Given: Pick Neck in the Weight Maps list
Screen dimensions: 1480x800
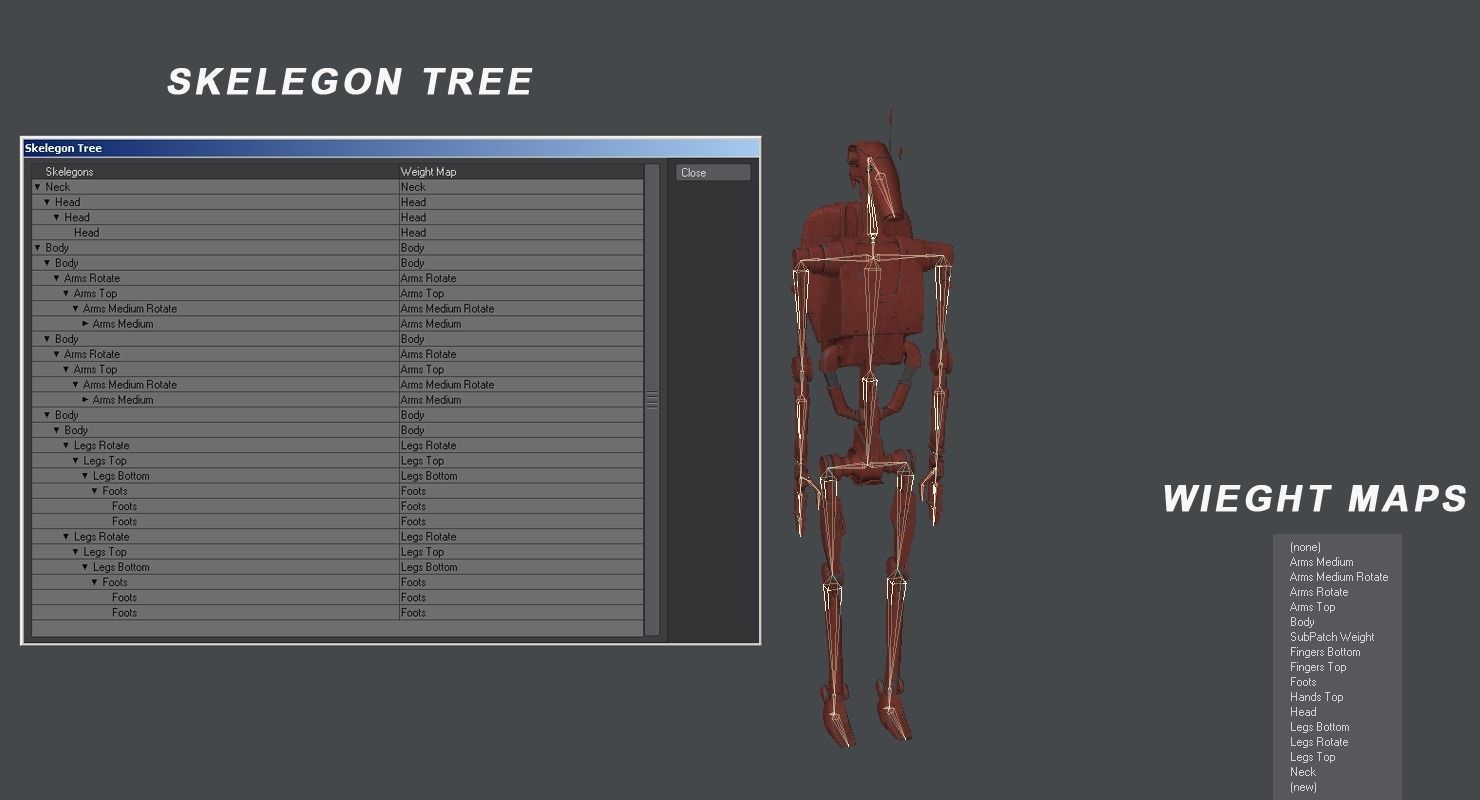Looking at the screenshot, I should click(1303, 772).
